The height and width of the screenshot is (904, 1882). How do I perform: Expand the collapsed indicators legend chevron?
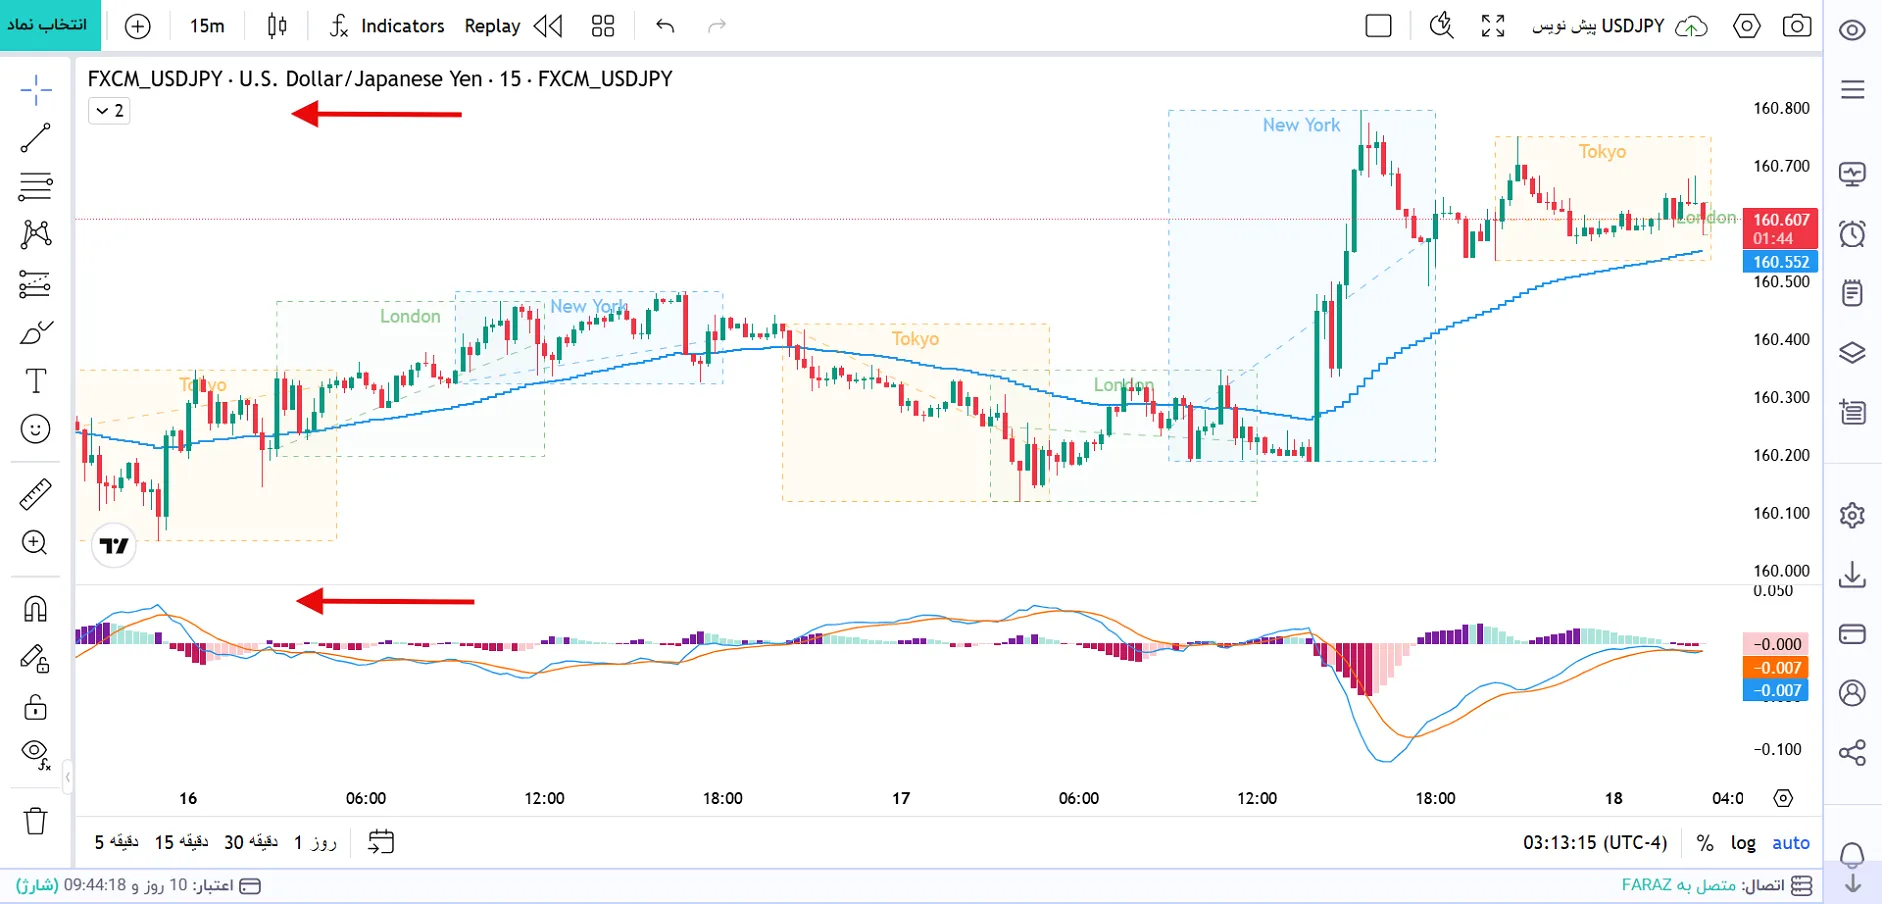click(x=109, y=111)
